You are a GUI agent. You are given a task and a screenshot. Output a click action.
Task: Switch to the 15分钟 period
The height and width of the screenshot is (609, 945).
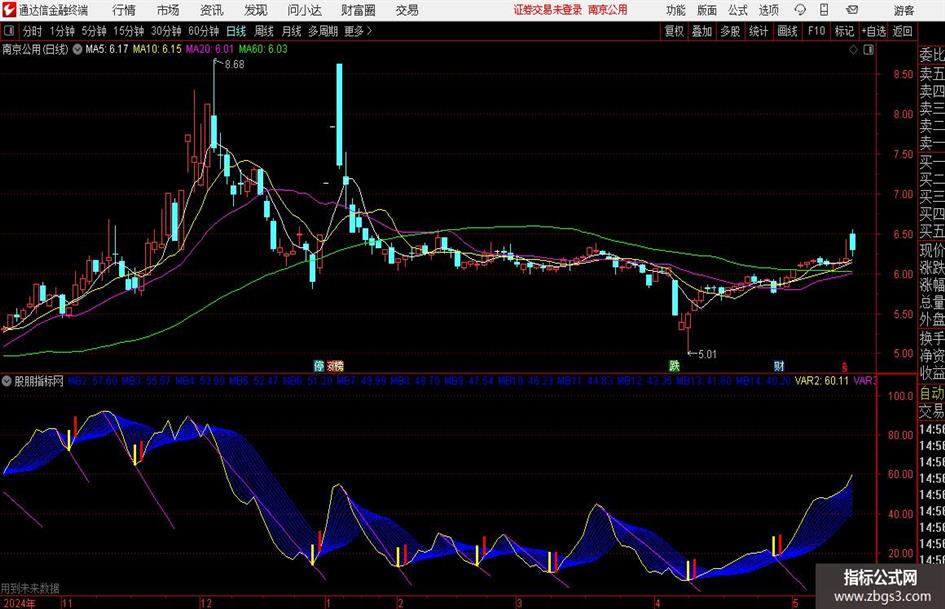[128, 31]
